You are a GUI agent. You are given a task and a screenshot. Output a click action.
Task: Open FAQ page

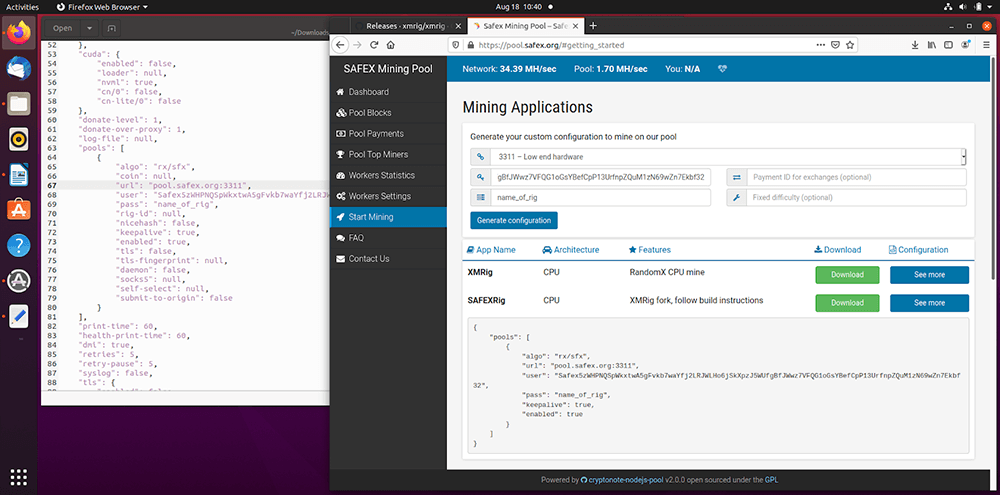coord(388,238)
